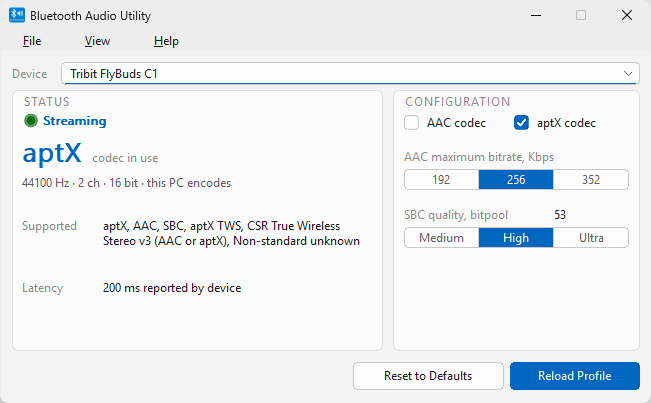Screen dimensions: 651x403
Task: Click the window title text
Action: point(90,16)
